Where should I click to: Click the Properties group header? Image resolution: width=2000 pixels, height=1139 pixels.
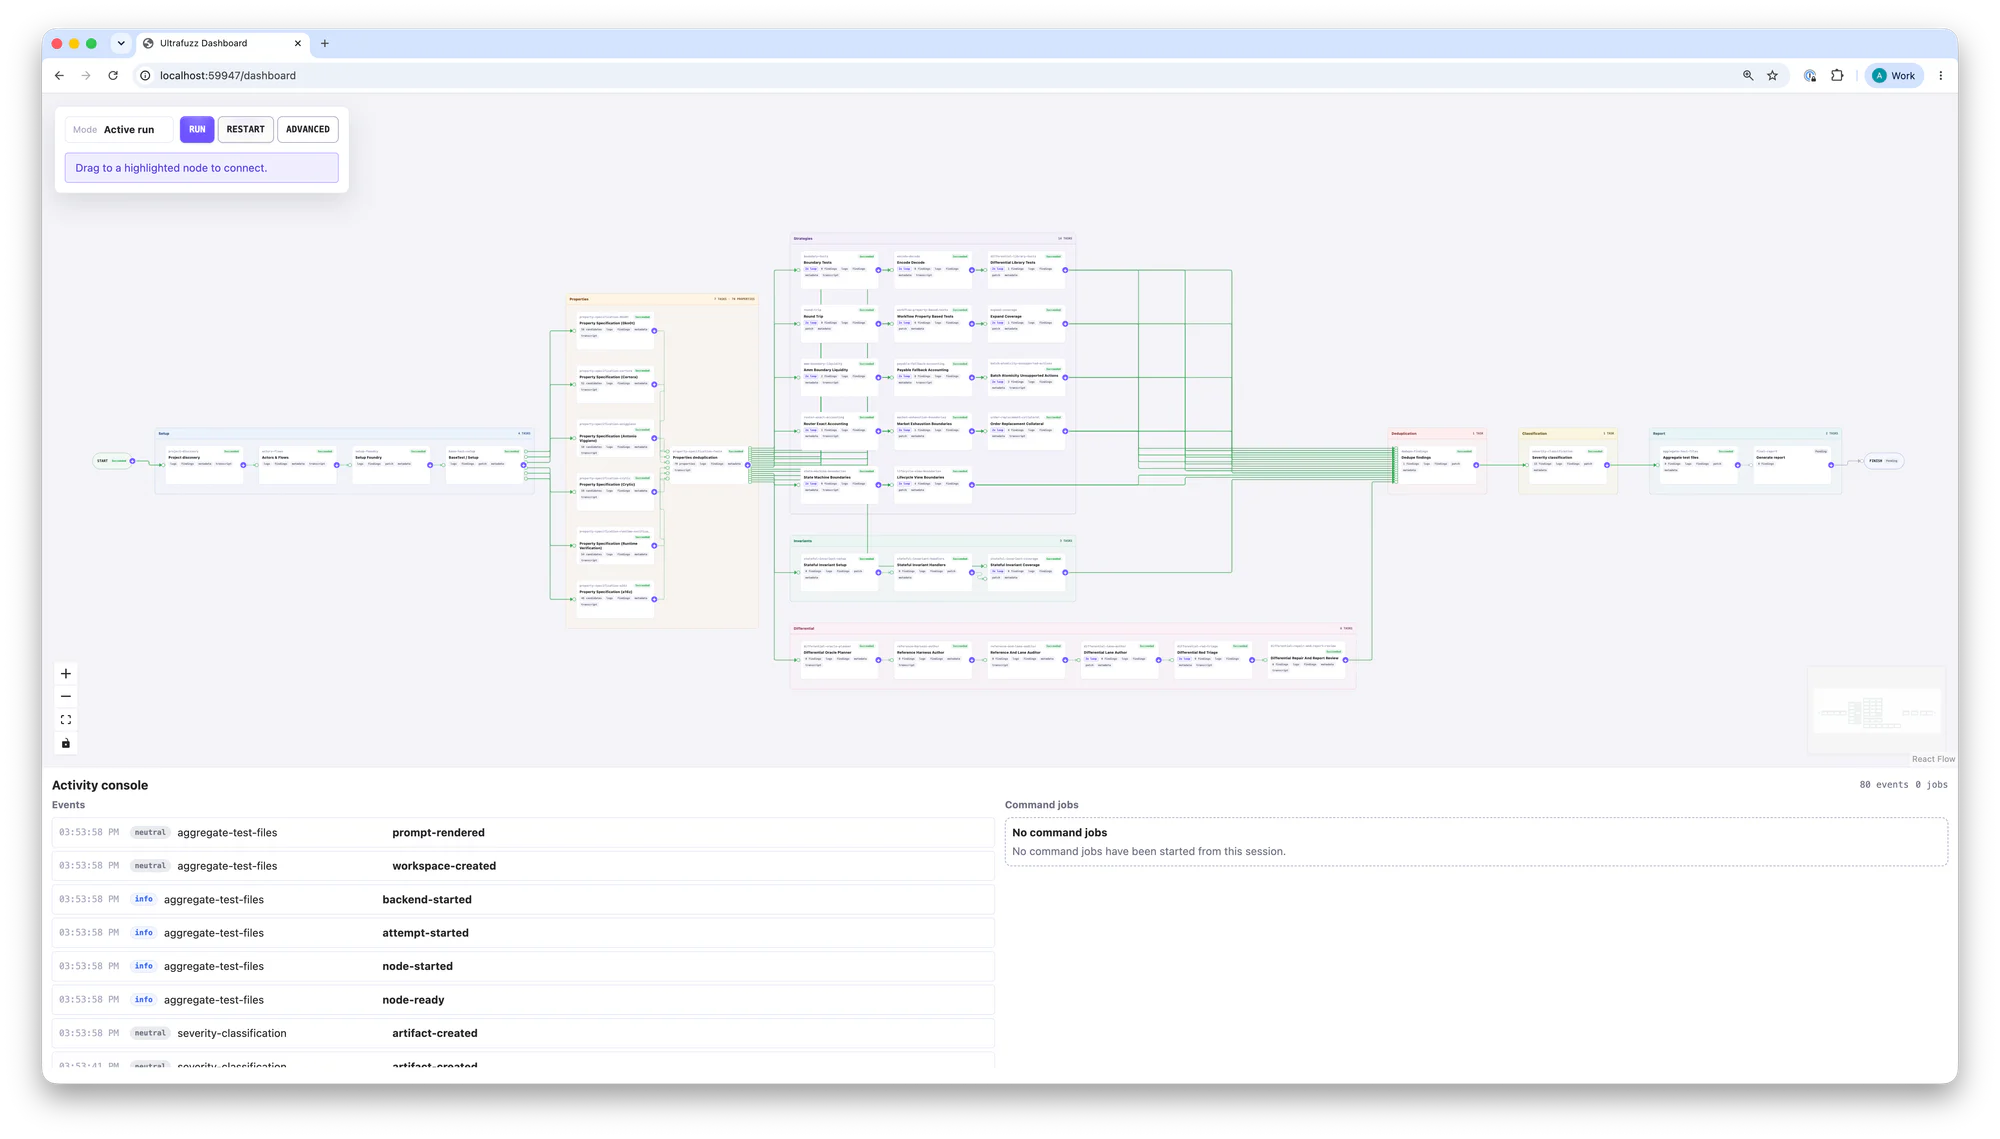point(662,299)
